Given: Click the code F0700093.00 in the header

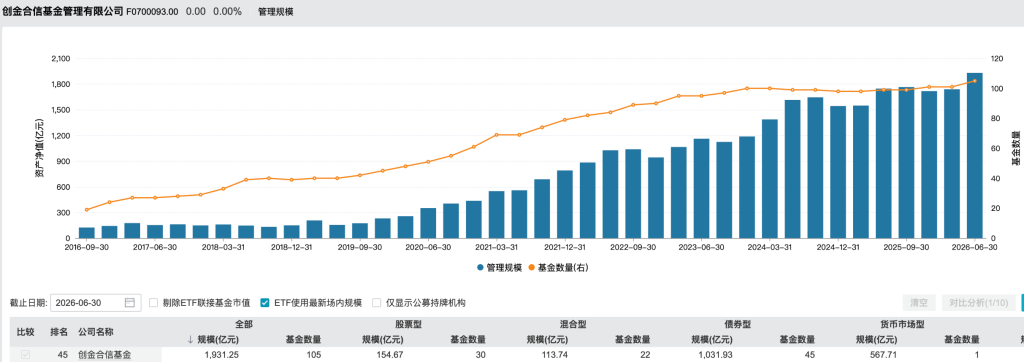Looking at the screenshot, I should (153, 12).
